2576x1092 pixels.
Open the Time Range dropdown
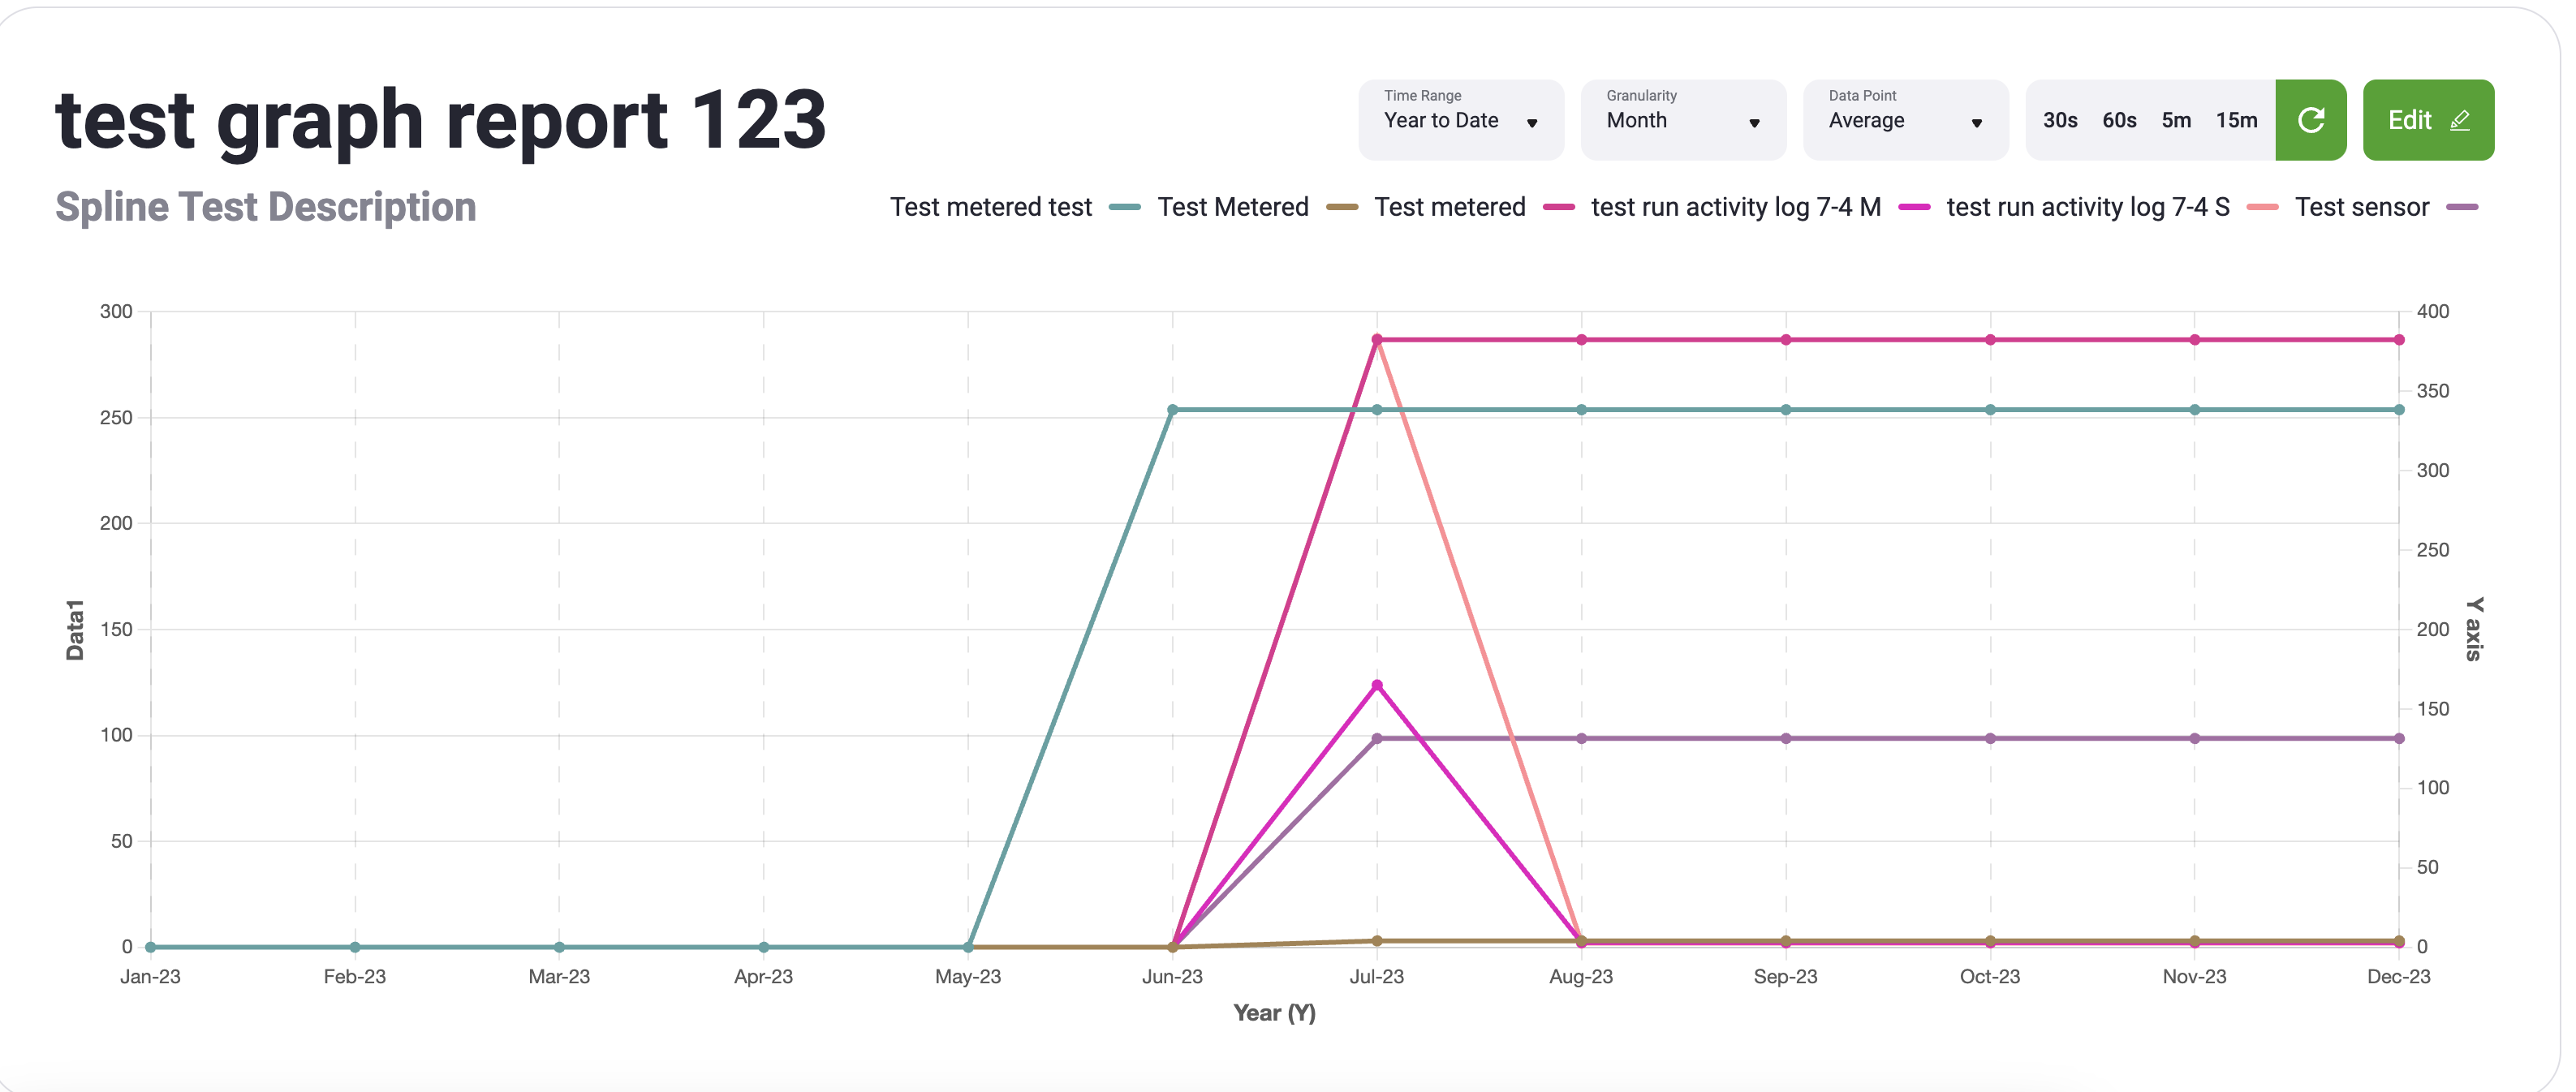pyautogui.click(x=1460, y=121)
